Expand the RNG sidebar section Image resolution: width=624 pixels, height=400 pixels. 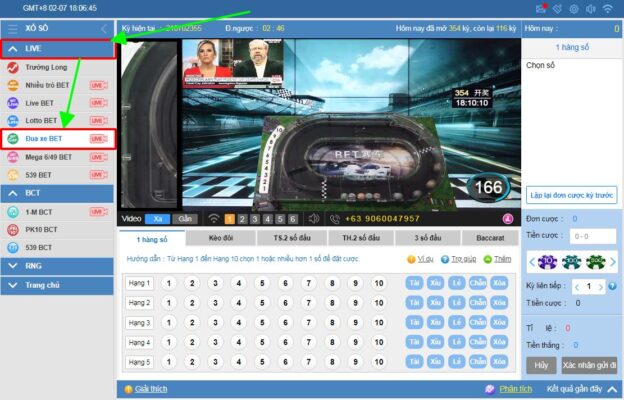point(12,265)
